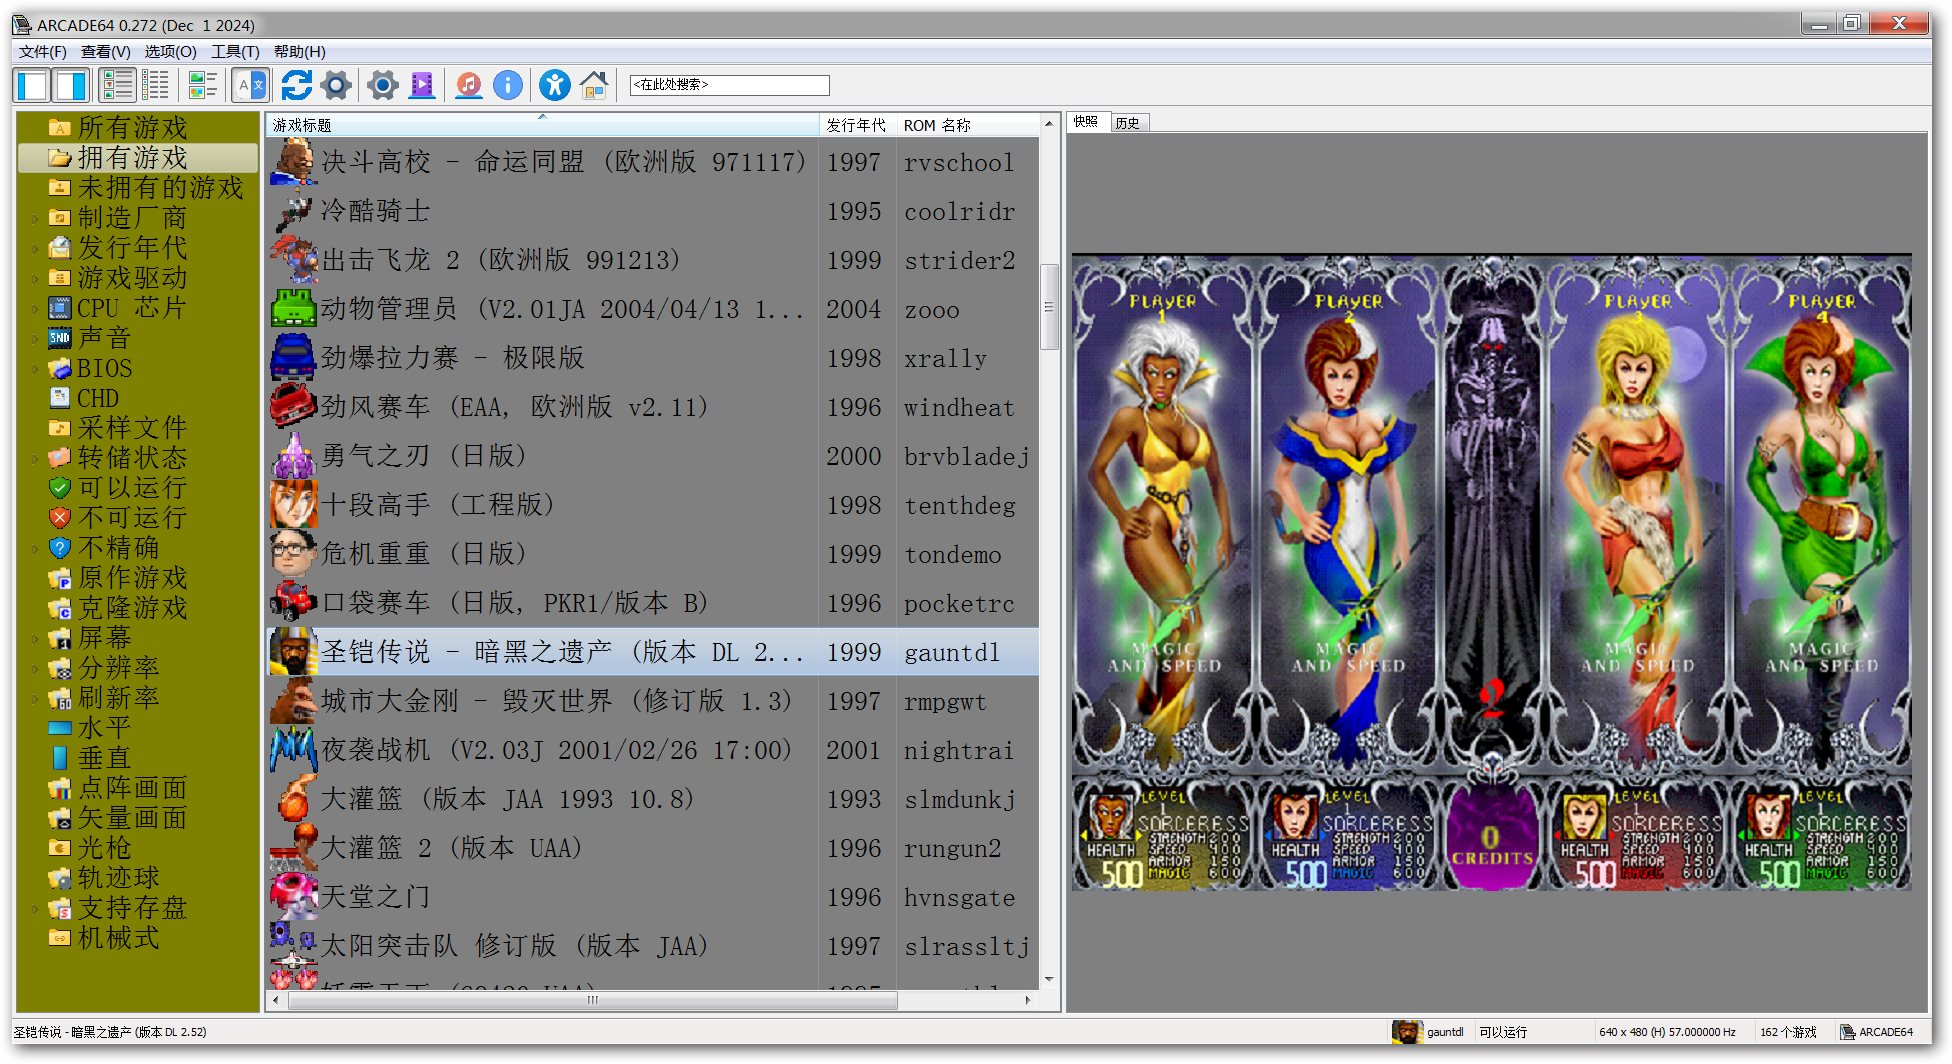Switch to the 历史 tab

(1128, 123)
